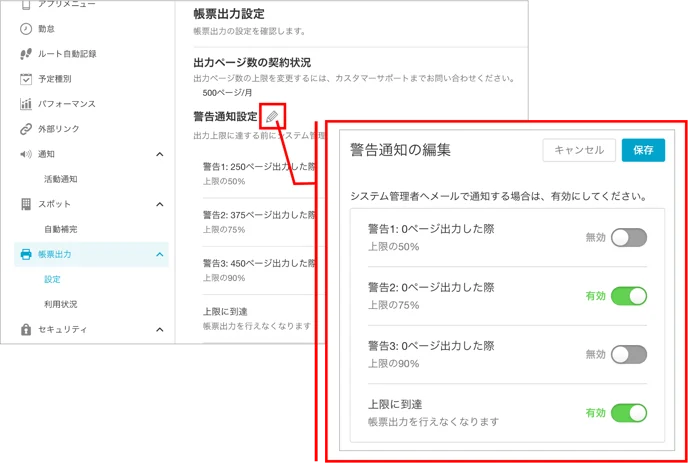
Task: Enable the 警告1 上限の50% toggle
Action: click(x=629, y=237)
